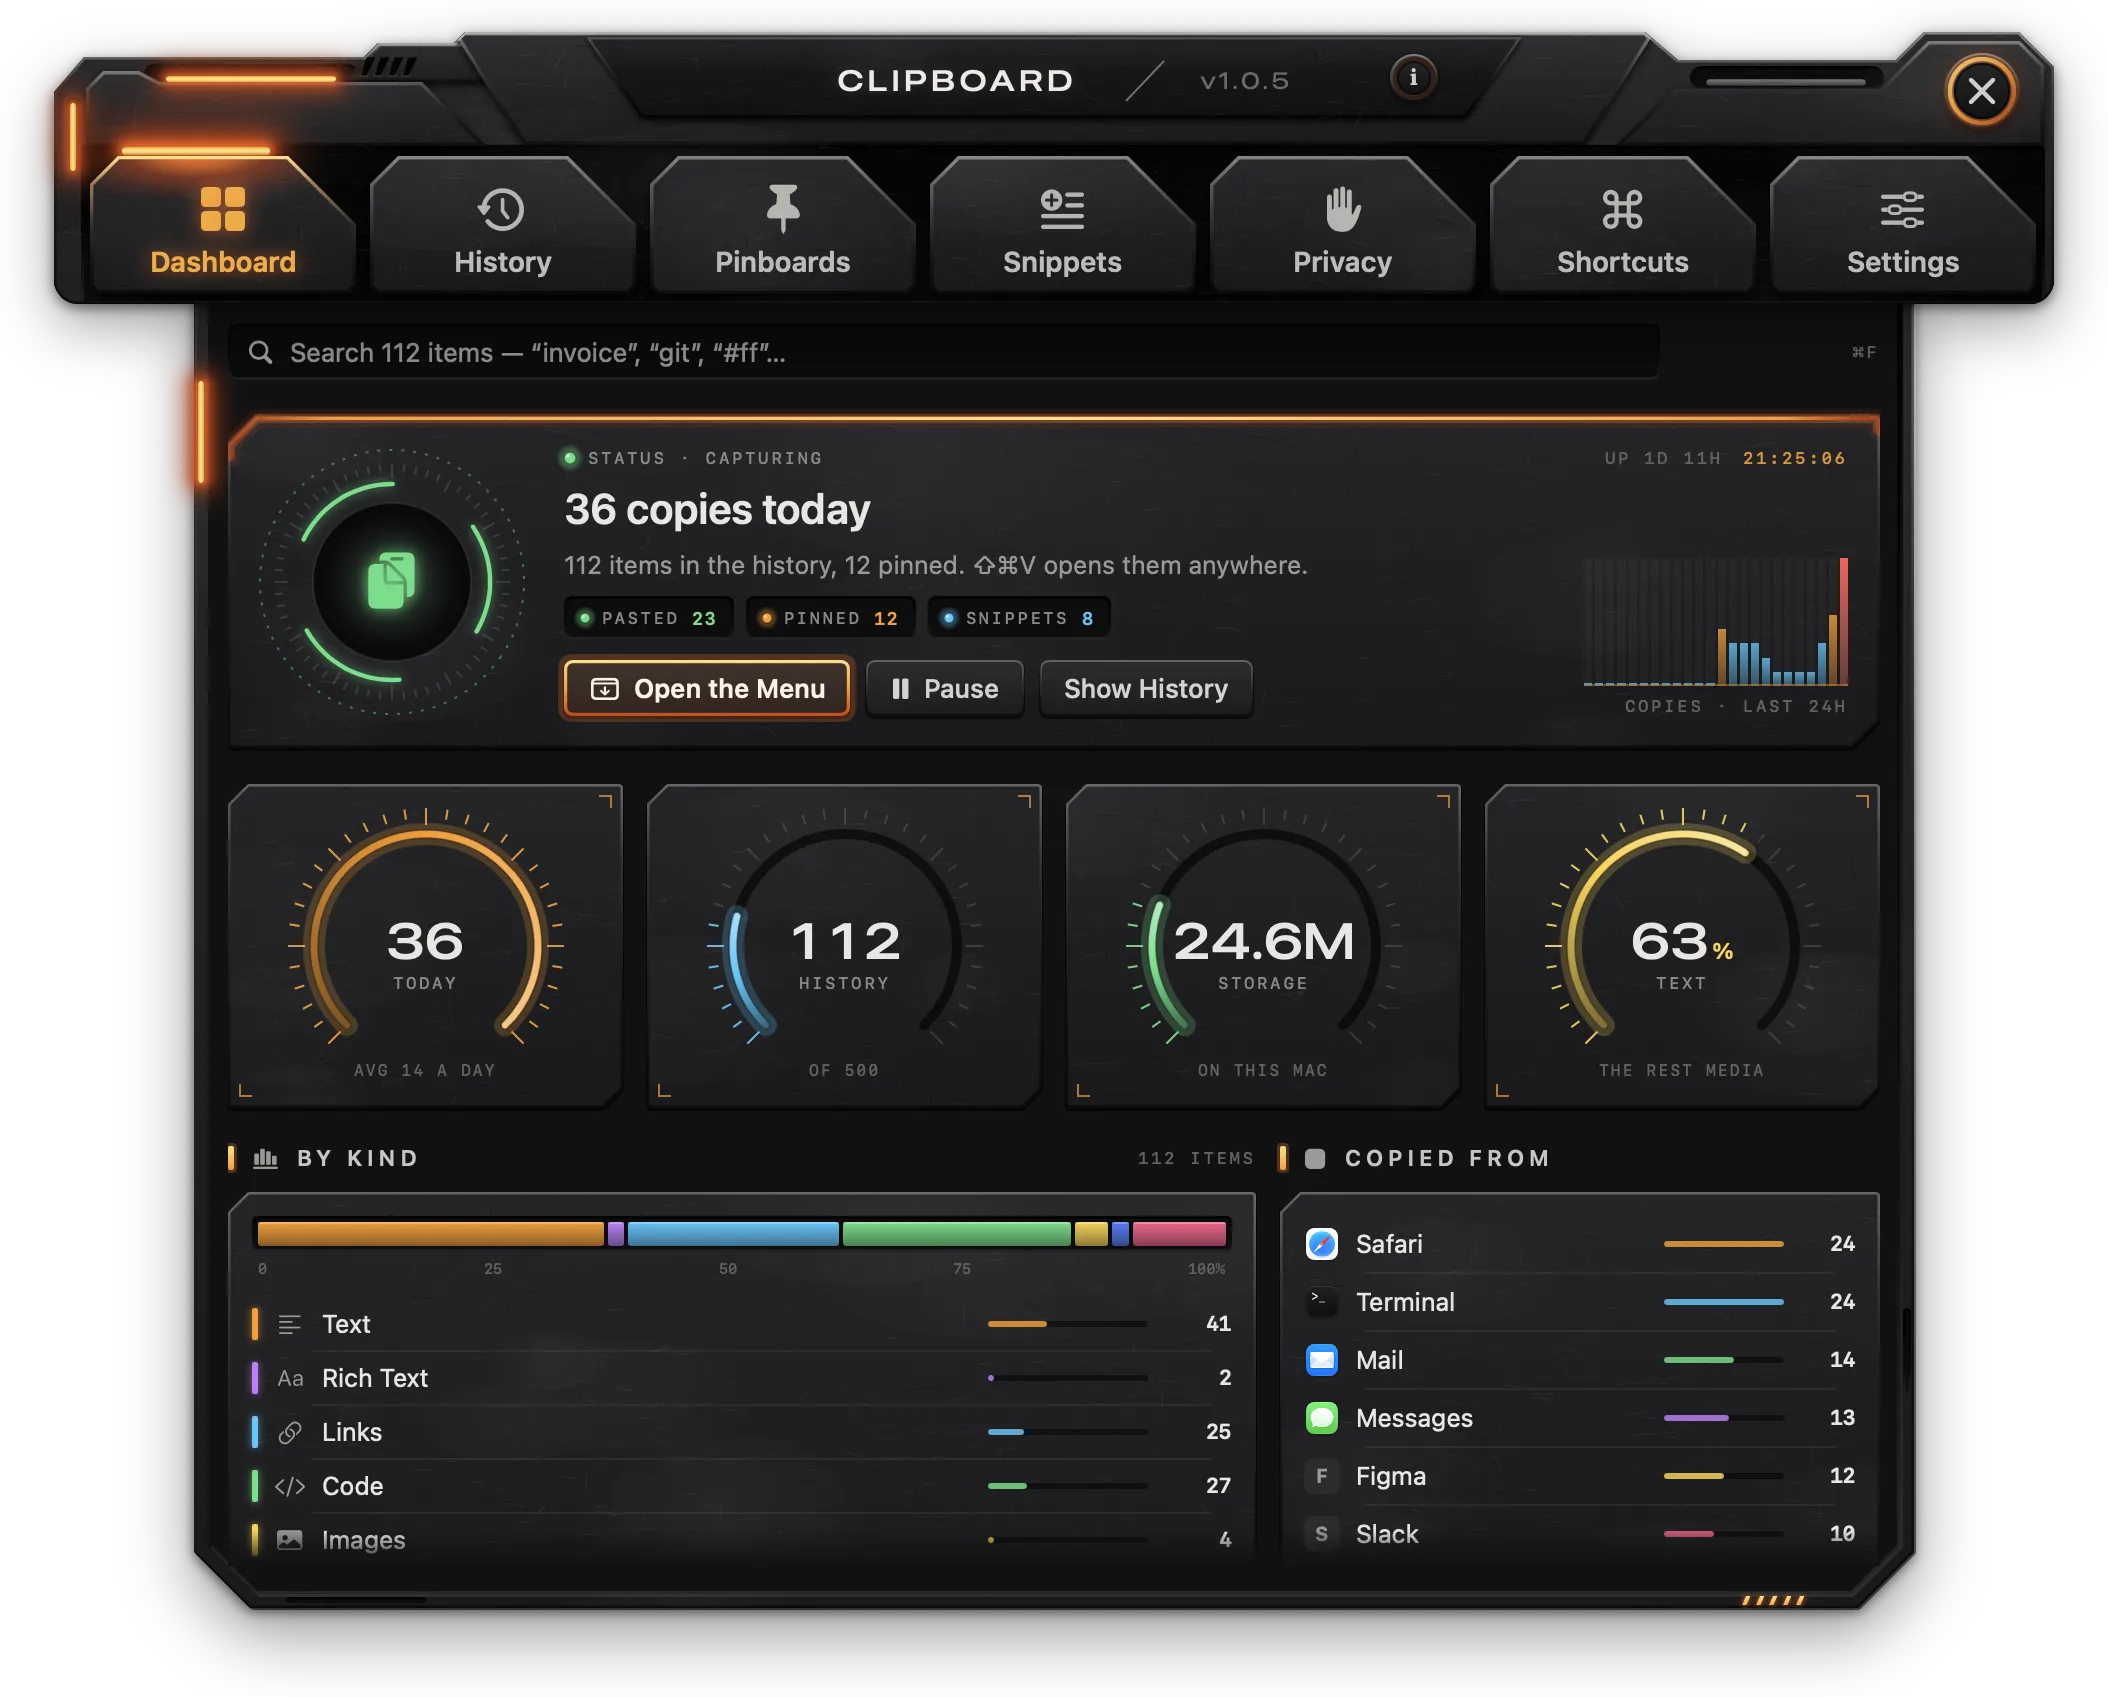Select the Text kind row
2108x1697 pixels.
pyautogui.click(x=741, y=1324)
